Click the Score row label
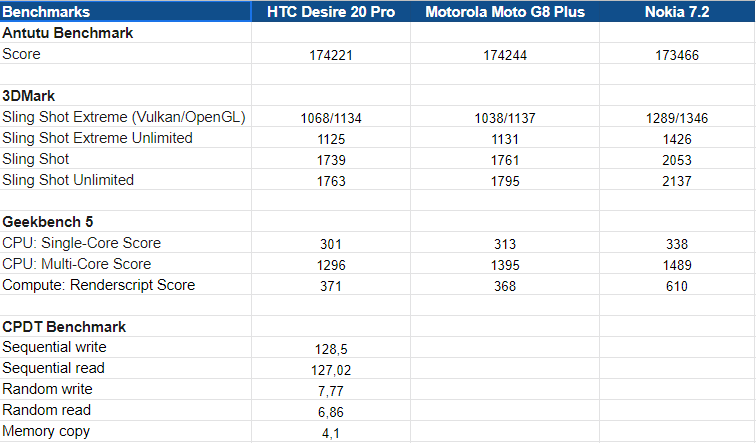The image size is (756, 443). (21, 54)
